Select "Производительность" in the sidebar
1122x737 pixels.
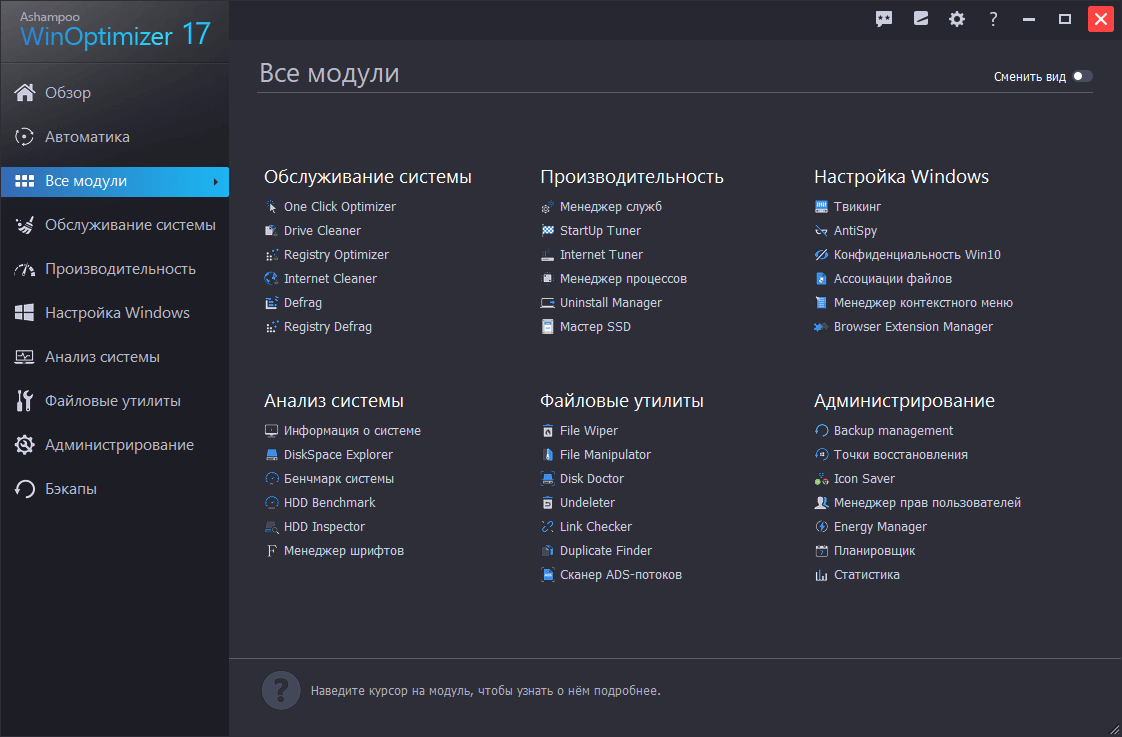[114, 269]
